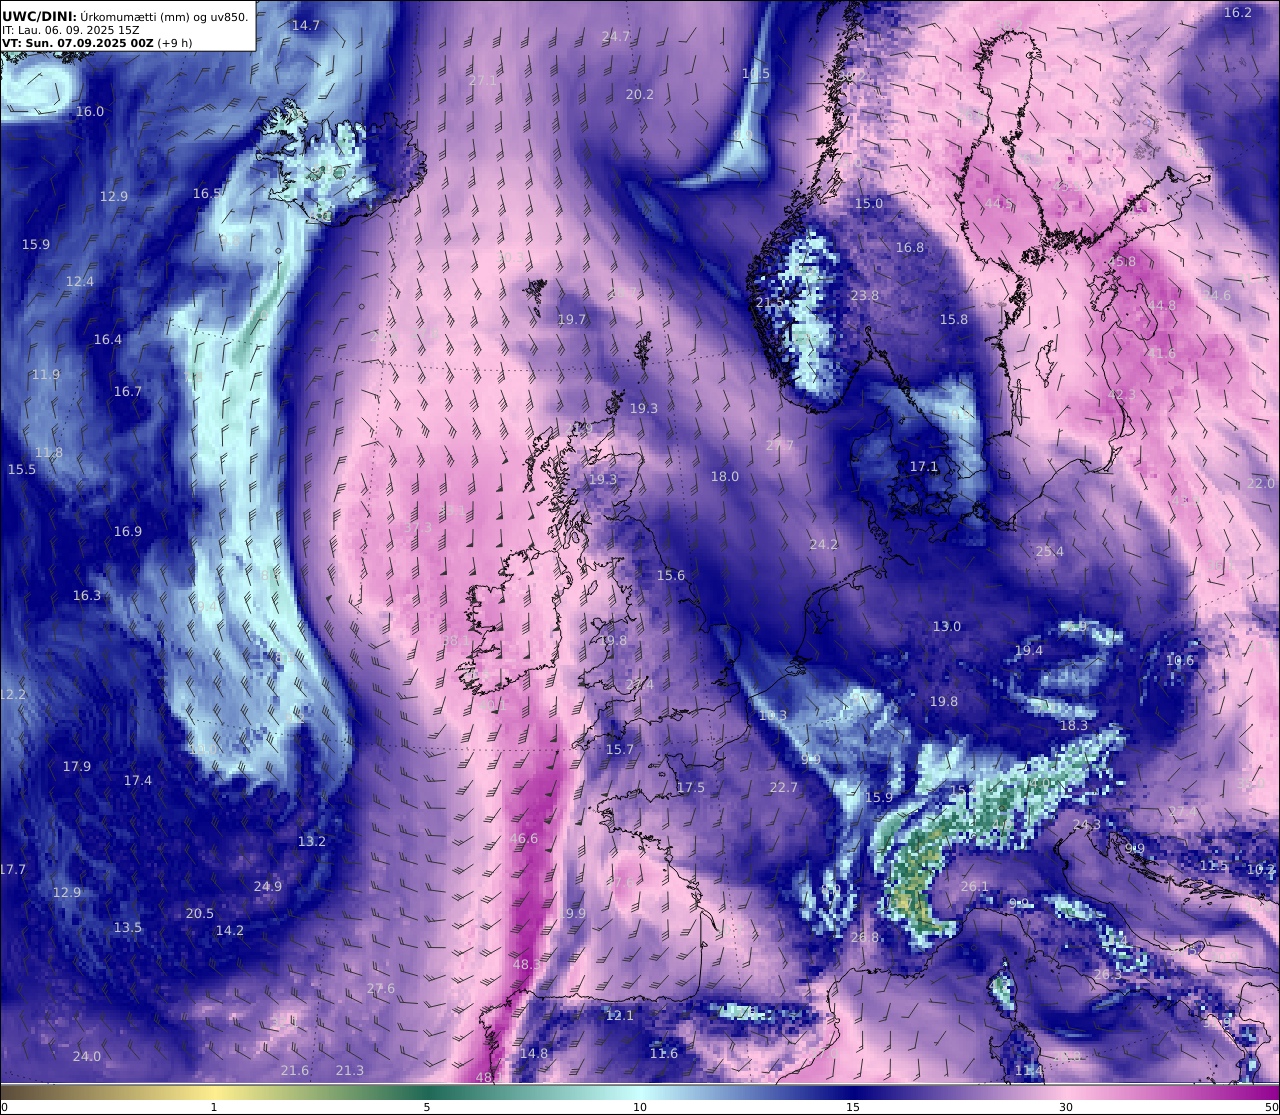The image size is (1280, 1115).
Task: Click the map value 20.2
Action: 640,94
